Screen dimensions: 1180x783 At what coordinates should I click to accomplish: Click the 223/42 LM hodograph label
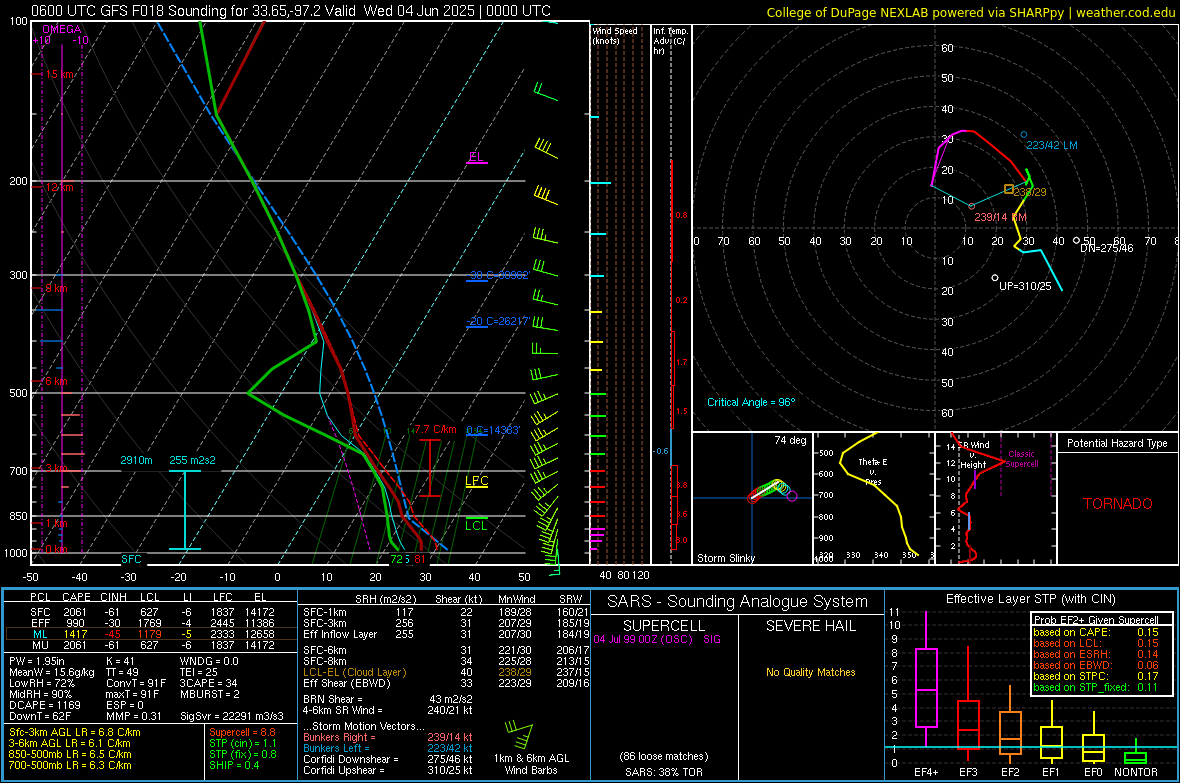pos(1052,145)
